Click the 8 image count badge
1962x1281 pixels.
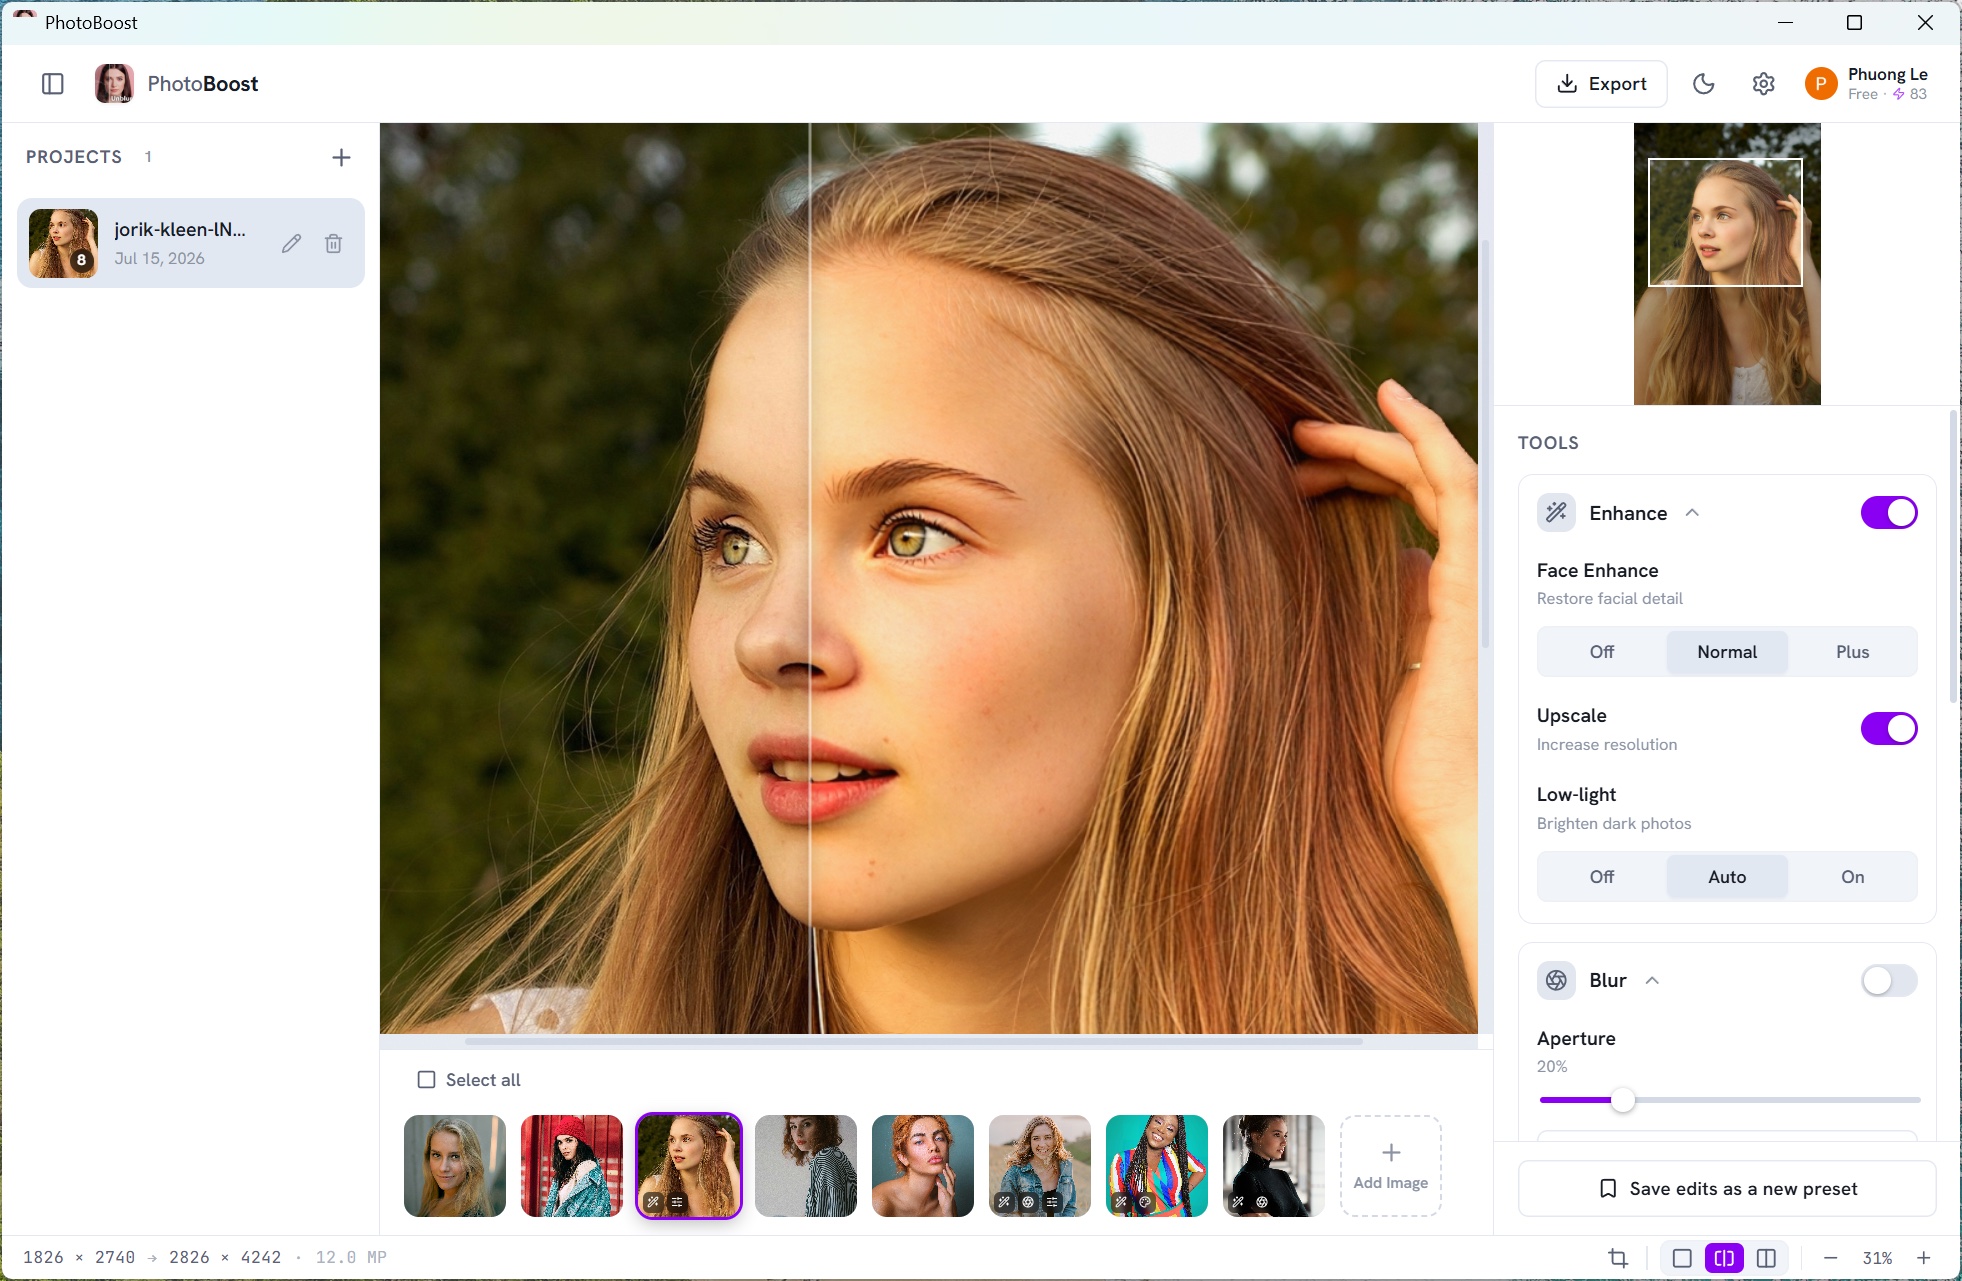(x=81, y=260)
